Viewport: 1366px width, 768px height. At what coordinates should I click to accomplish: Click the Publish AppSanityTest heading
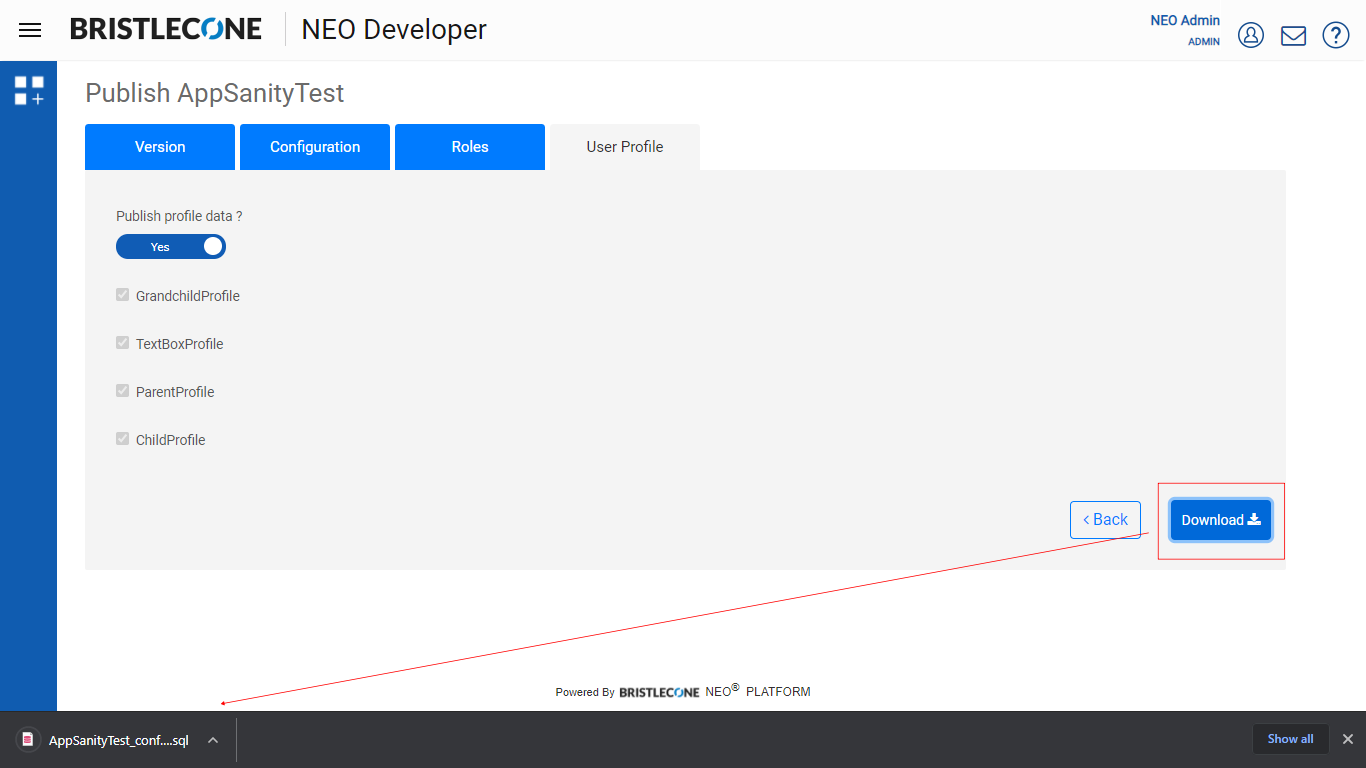(x=215, y=93)
